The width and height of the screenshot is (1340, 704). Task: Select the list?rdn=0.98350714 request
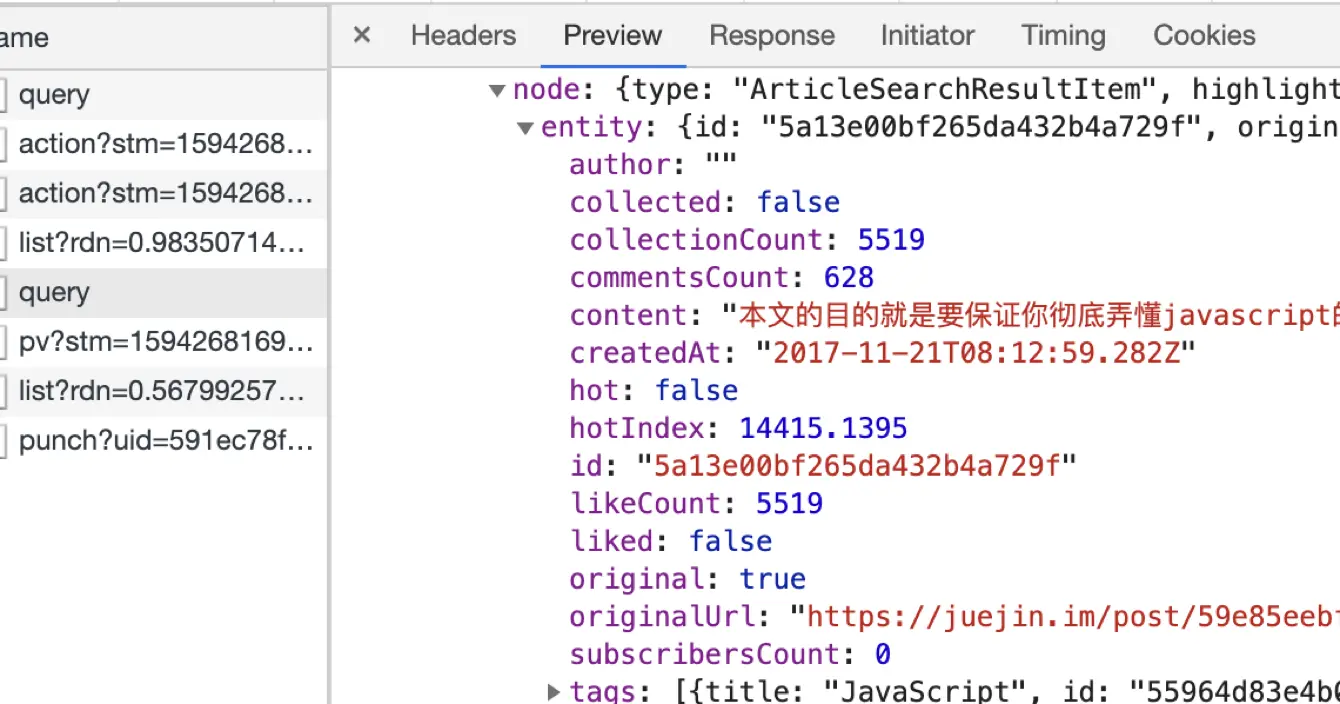[x=163, y=243]
